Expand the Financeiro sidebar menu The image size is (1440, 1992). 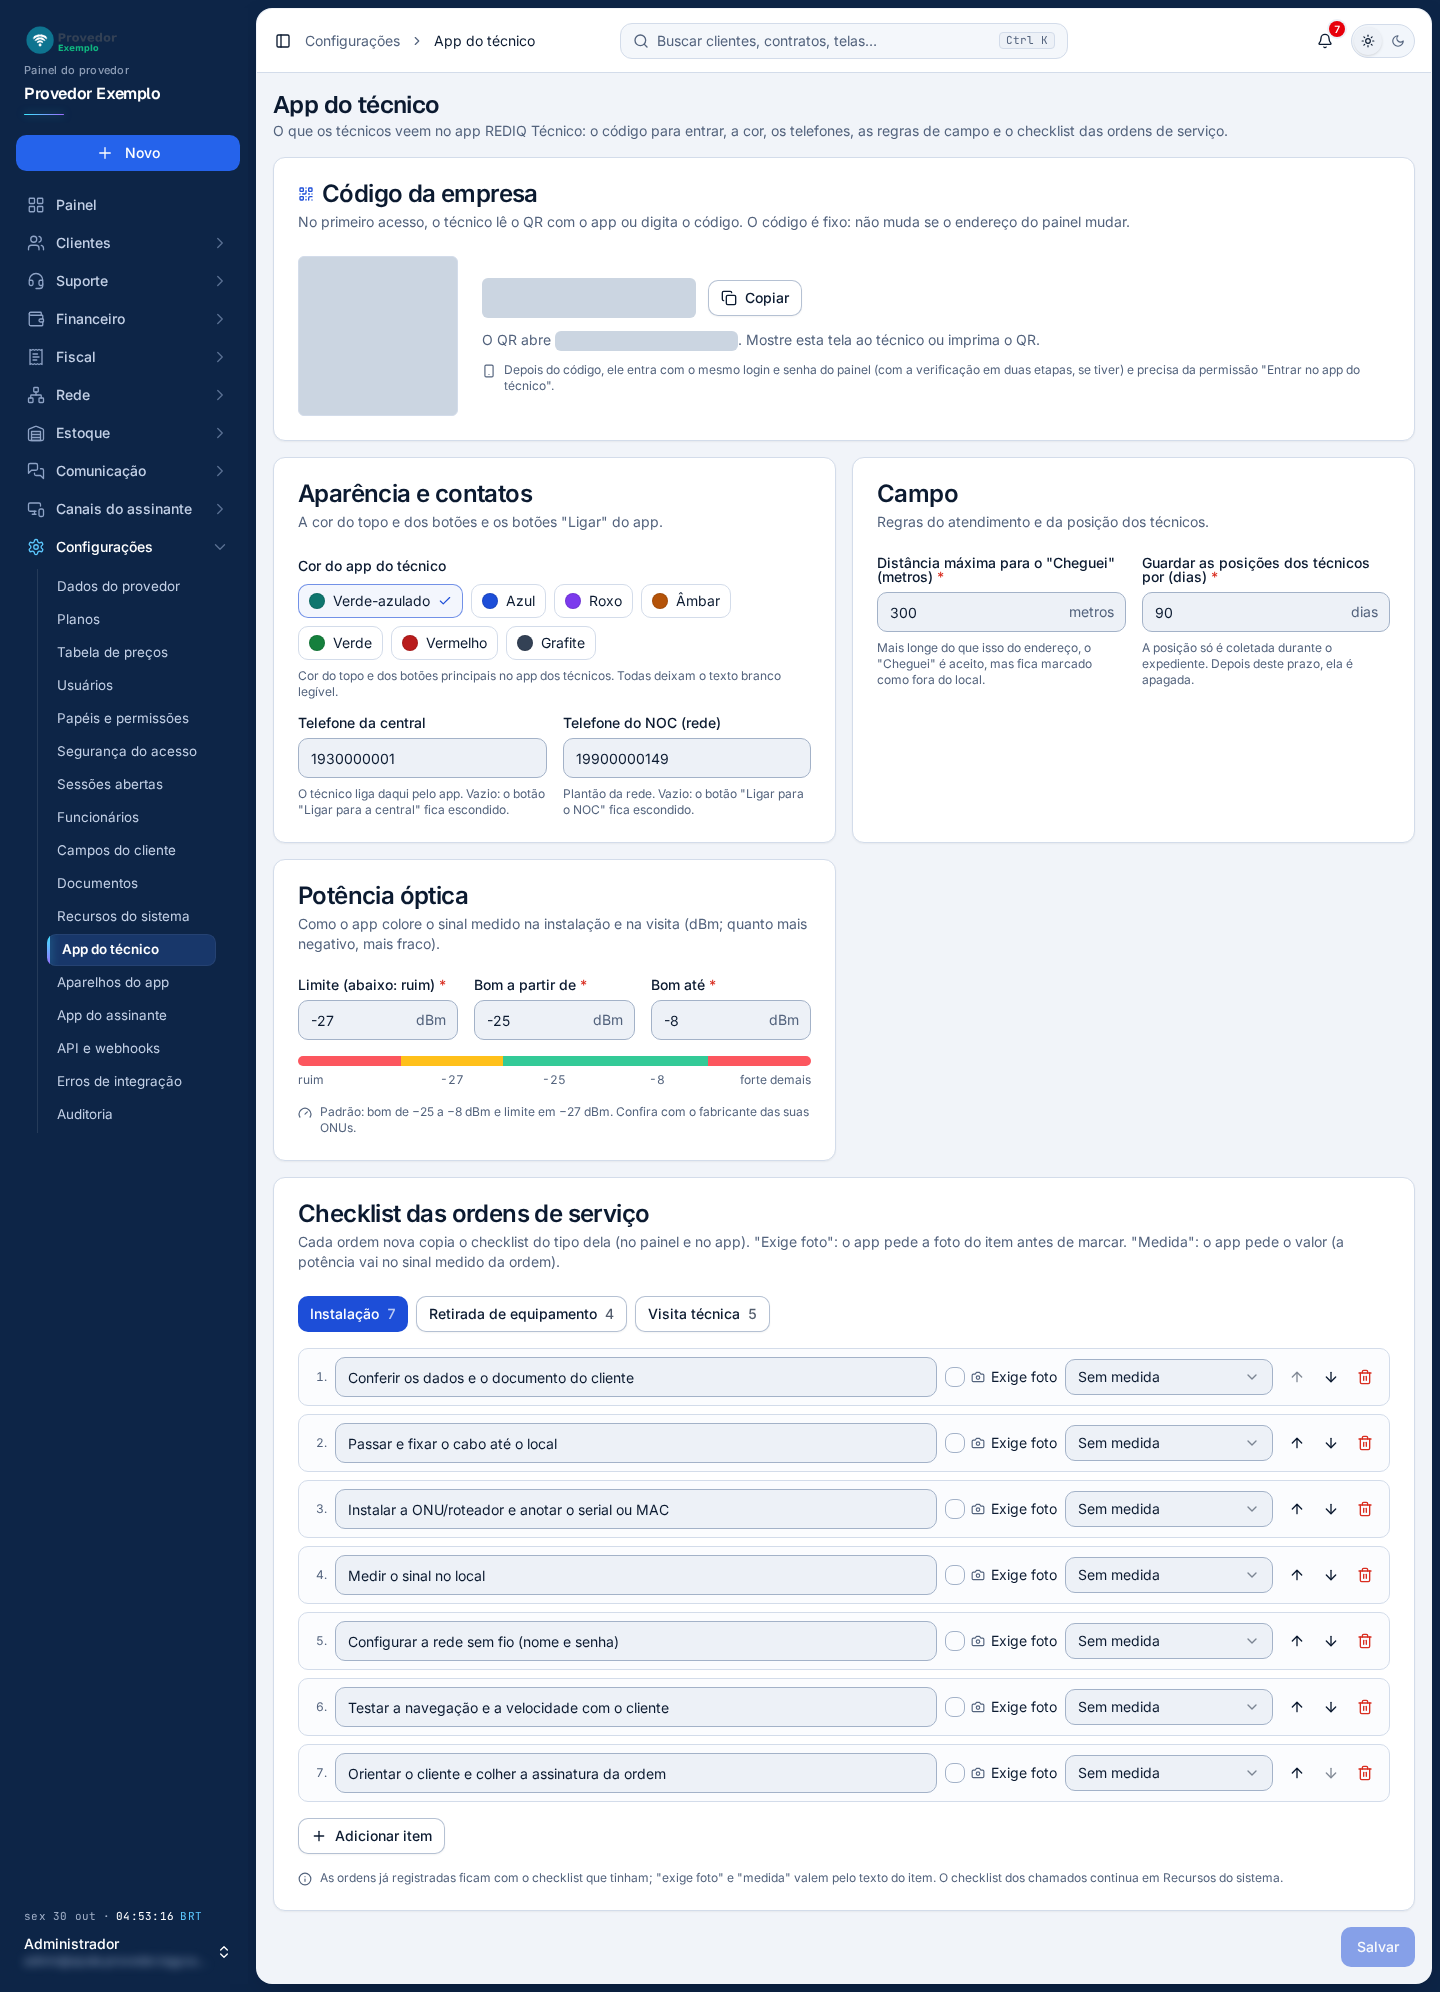[128, 319]
